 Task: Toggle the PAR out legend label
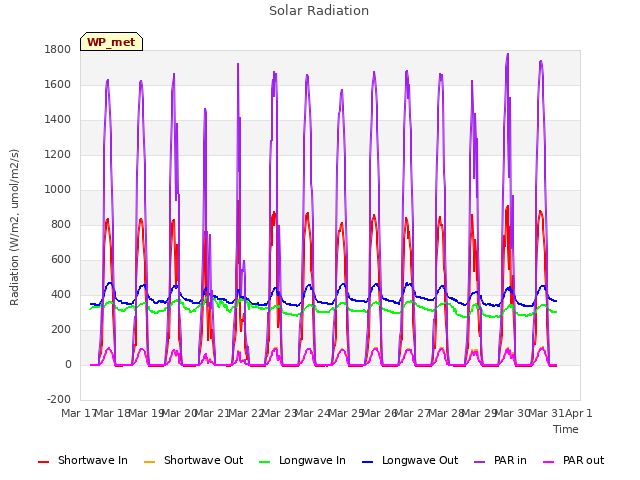click(583, 460)
